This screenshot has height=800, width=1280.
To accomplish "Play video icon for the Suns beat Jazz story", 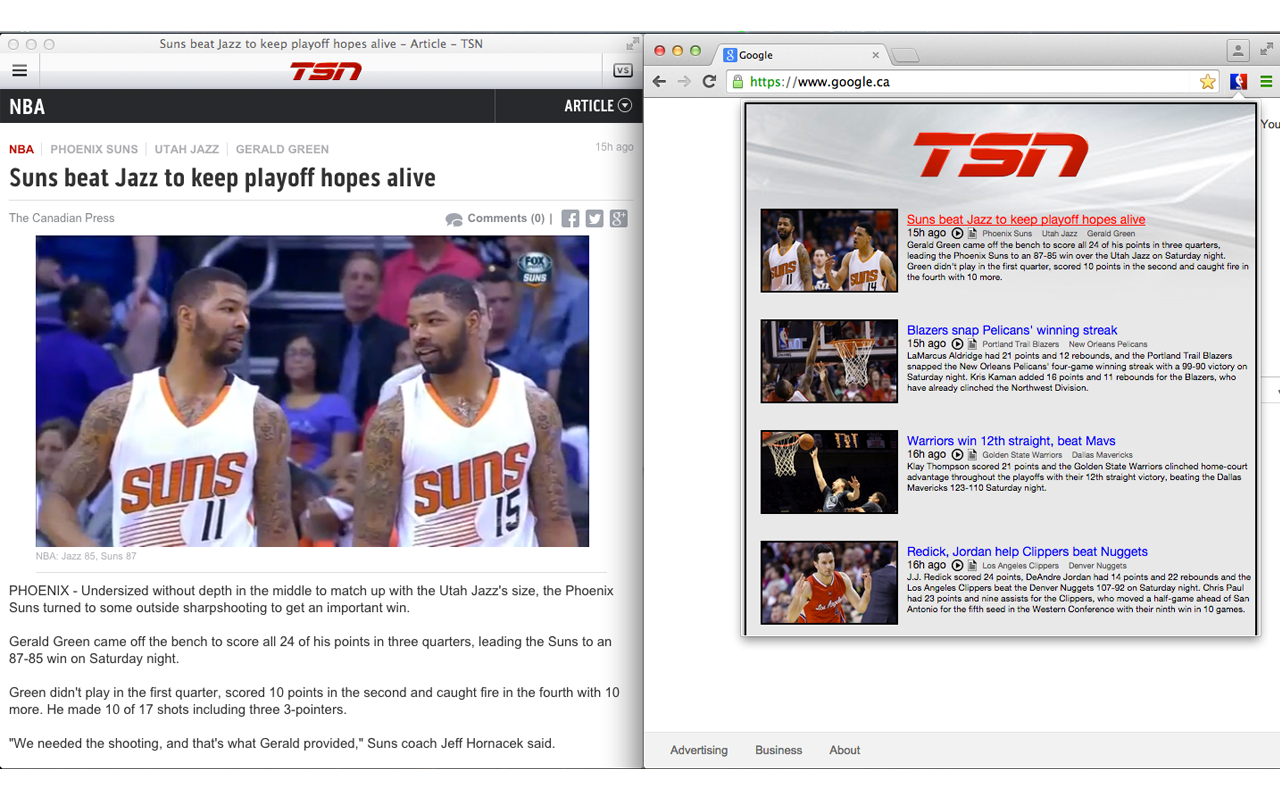I will 957,233.
